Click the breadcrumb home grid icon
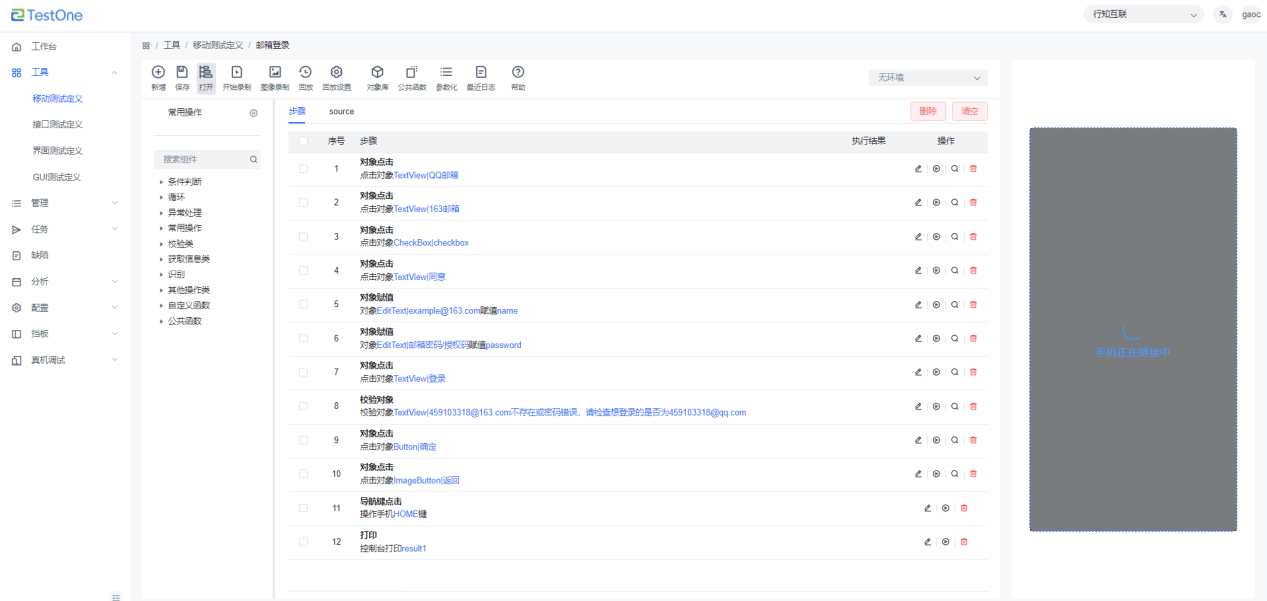The height and width of the screenshot is (601, 1267). [146, 45]
